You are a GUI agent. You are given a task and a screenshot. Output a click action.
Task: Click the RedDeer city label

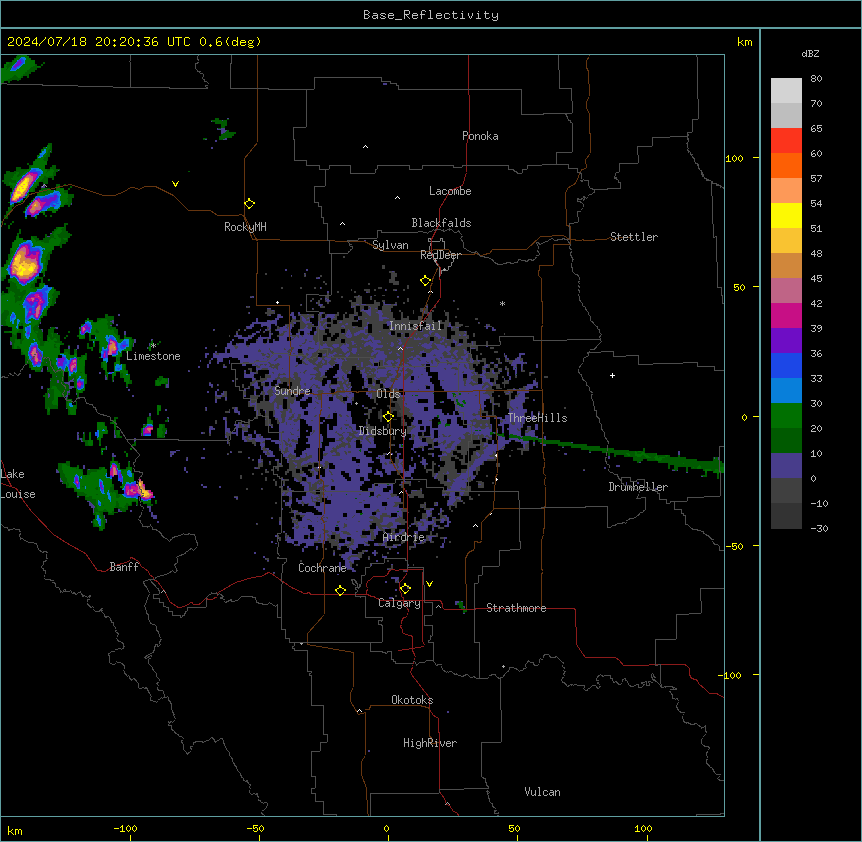(x=440, y=255)
